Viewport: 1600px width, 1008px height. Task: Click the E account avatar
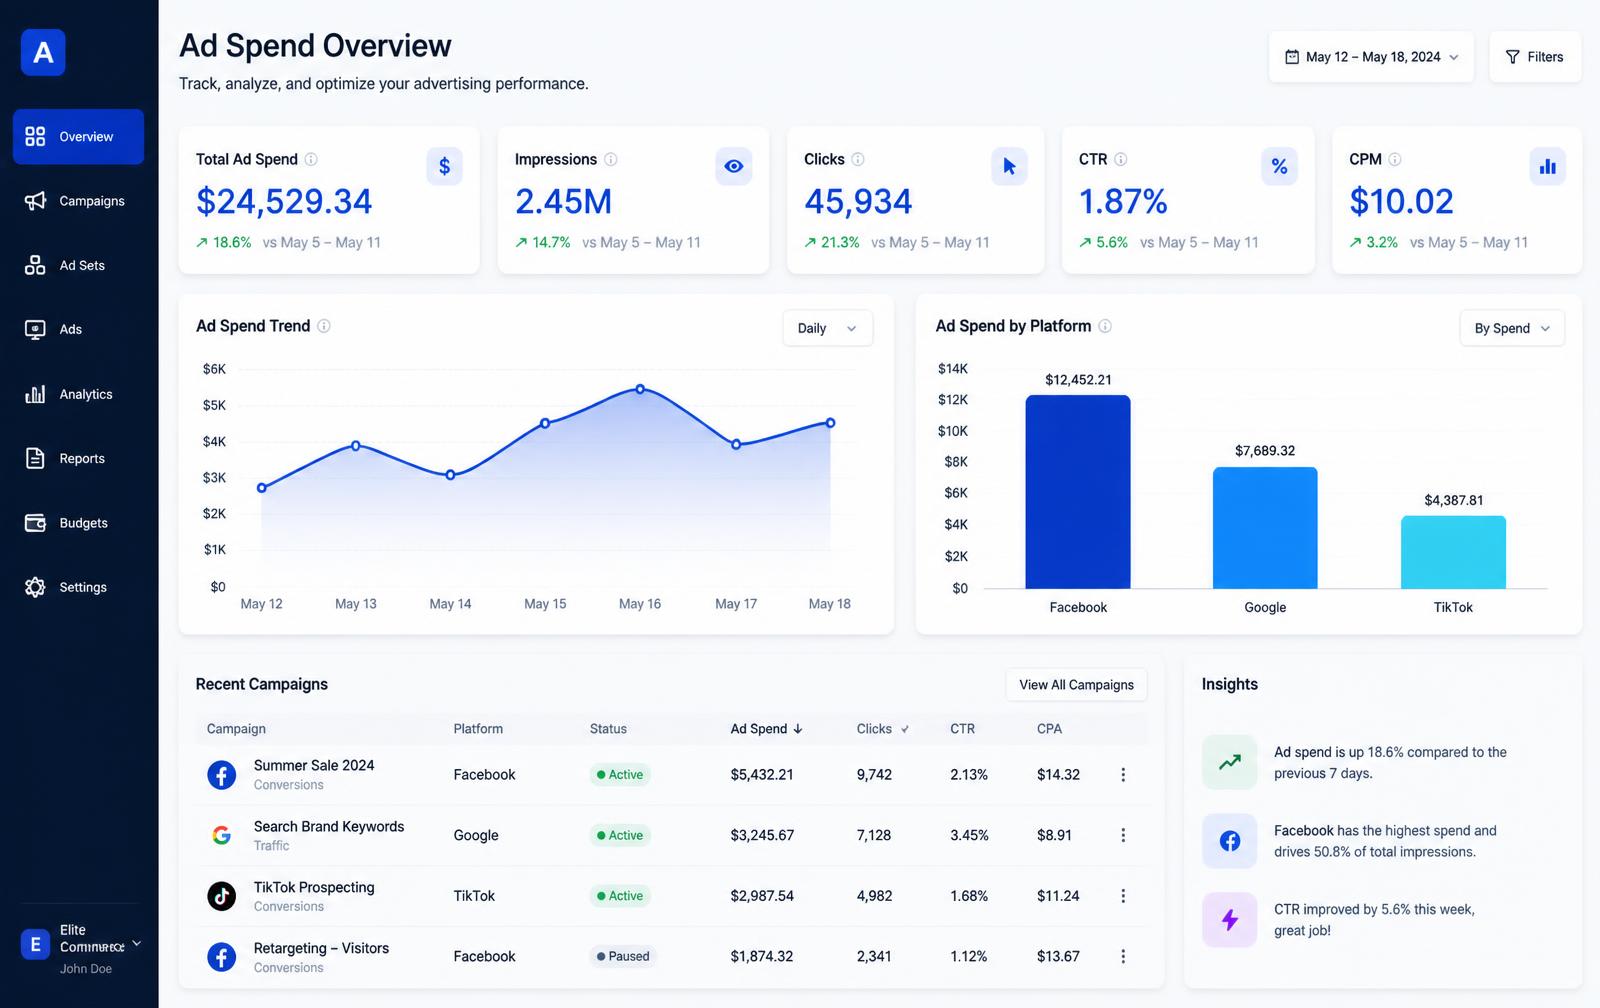click(35, 944)
